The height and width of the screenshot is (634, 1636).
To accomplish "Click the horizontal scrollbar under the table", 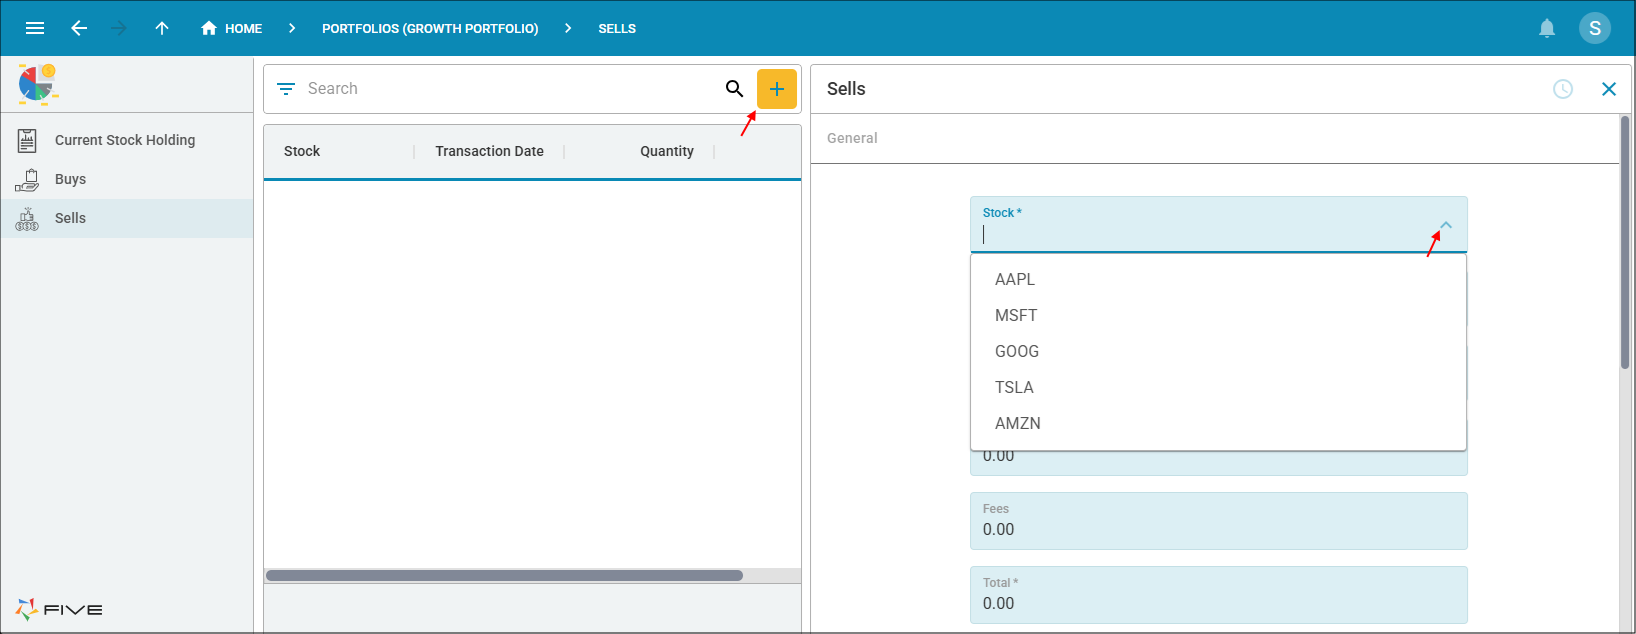I will pyautogui.click(x=504, y=576).
